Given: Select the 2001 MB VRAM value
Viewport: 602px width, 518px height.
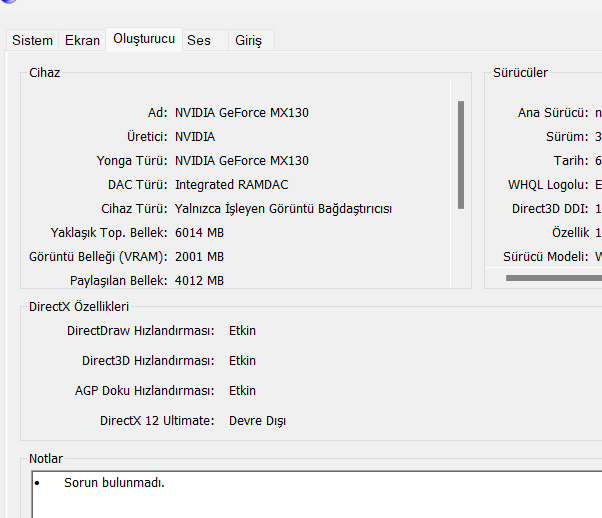Looking at the screenshot, I should click(x=199, y=257).
